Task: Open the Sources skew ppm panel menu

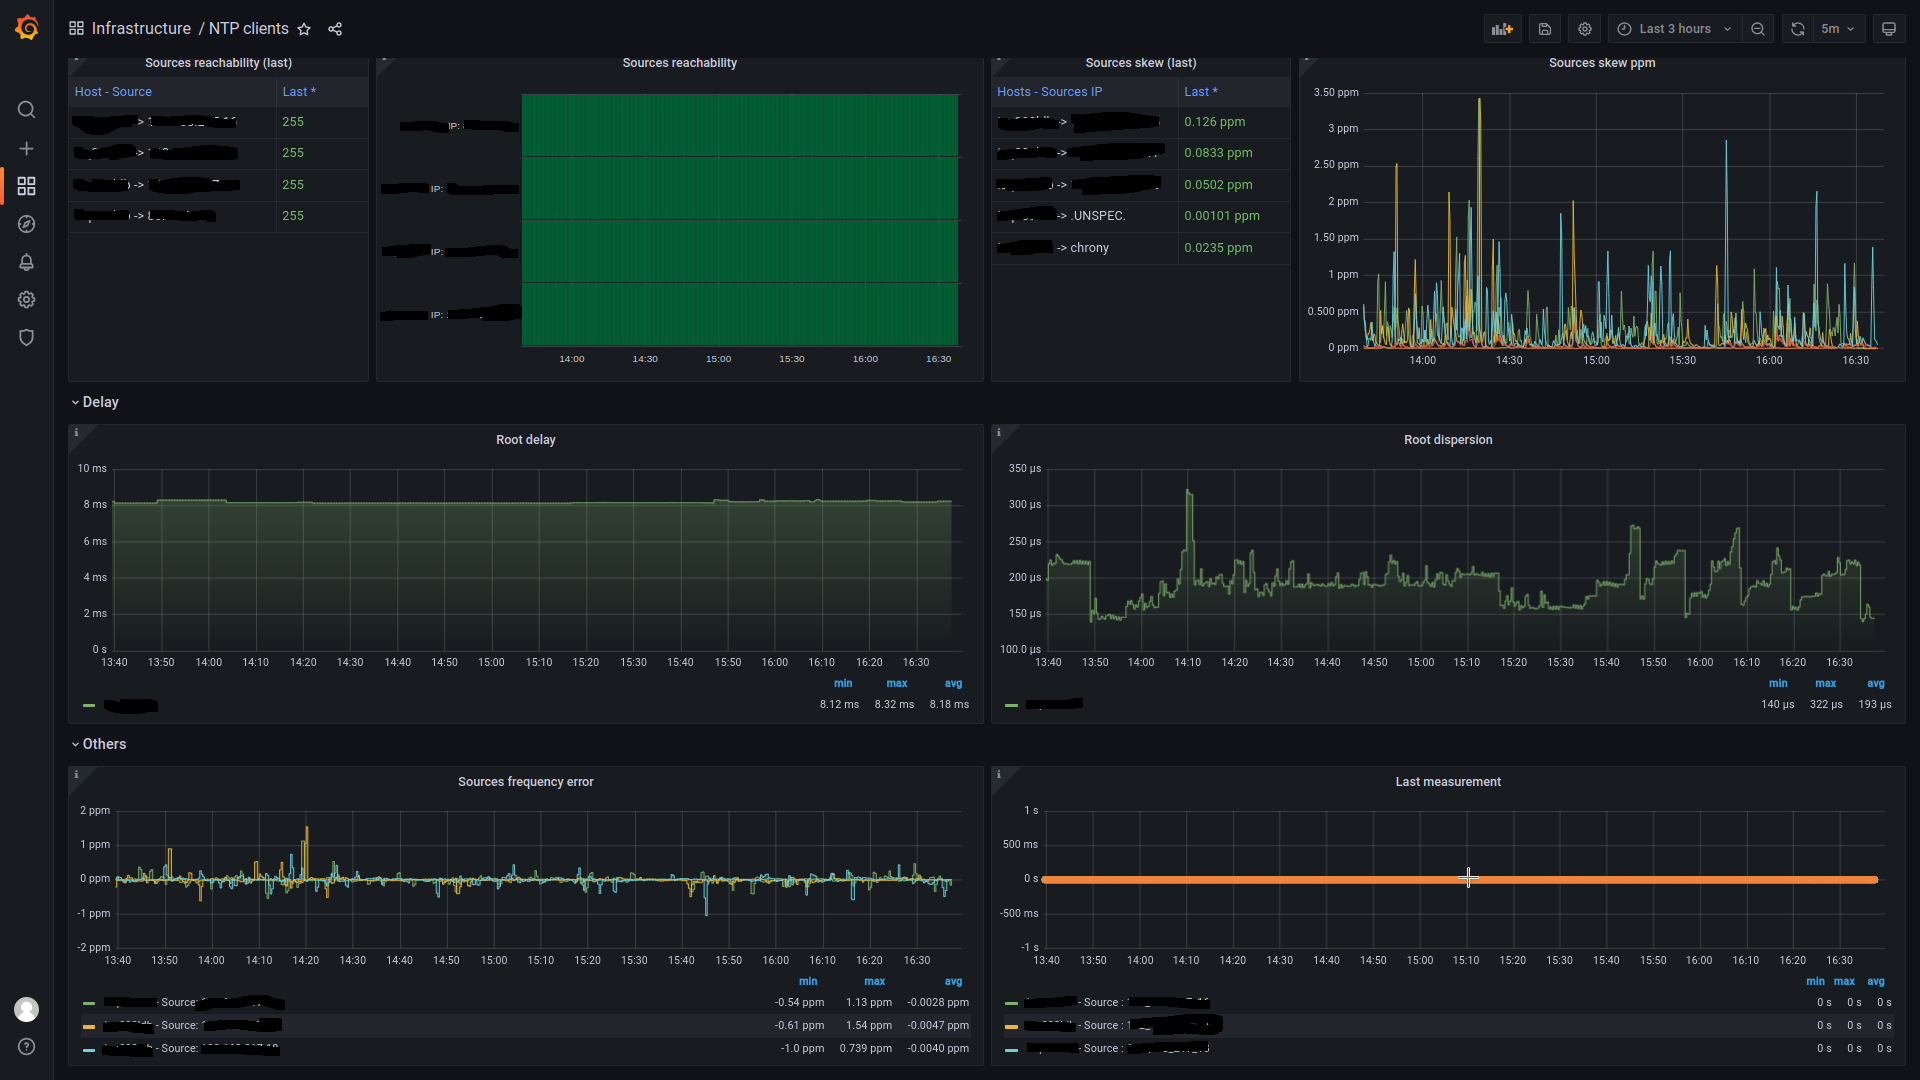Action: click(x=1601, y=63)
